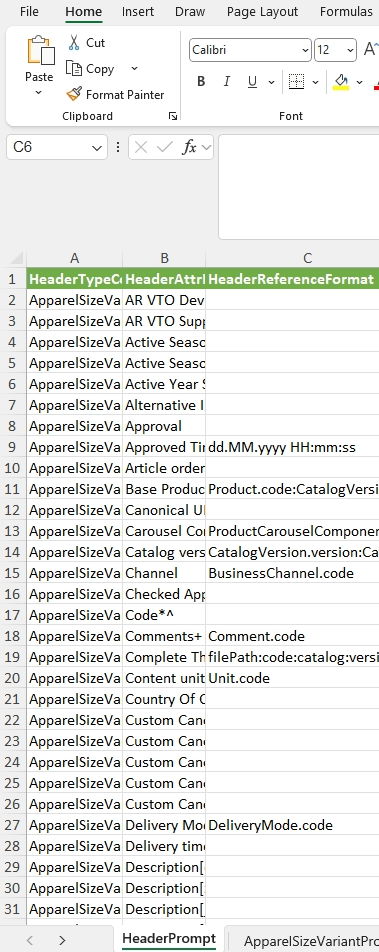379x952 pixels.
Task: Select the Product.code:CatalogVersi cell
Action: pyautogui.click(x=292, y=489)
